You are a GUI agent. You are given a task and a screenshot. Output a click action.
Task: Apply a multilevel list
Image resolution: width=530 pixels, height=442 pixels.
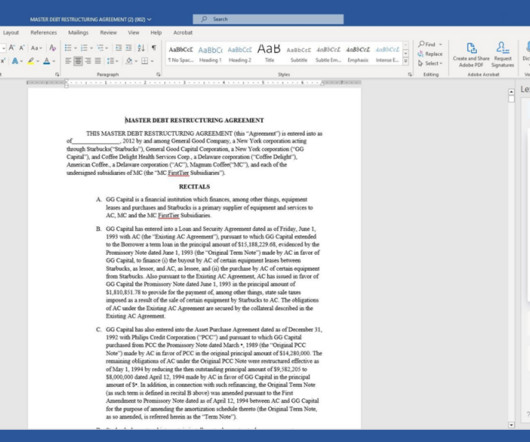(x=100, y=48)
